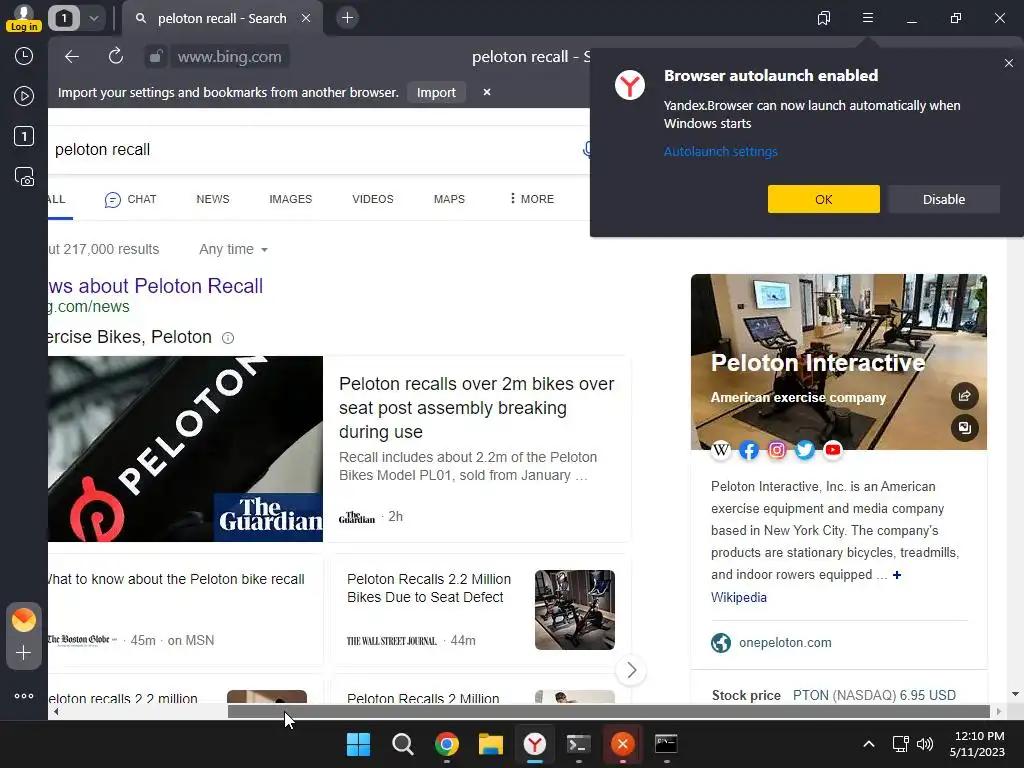
Task: Open a new browser tab
Action: click(347, 18)
